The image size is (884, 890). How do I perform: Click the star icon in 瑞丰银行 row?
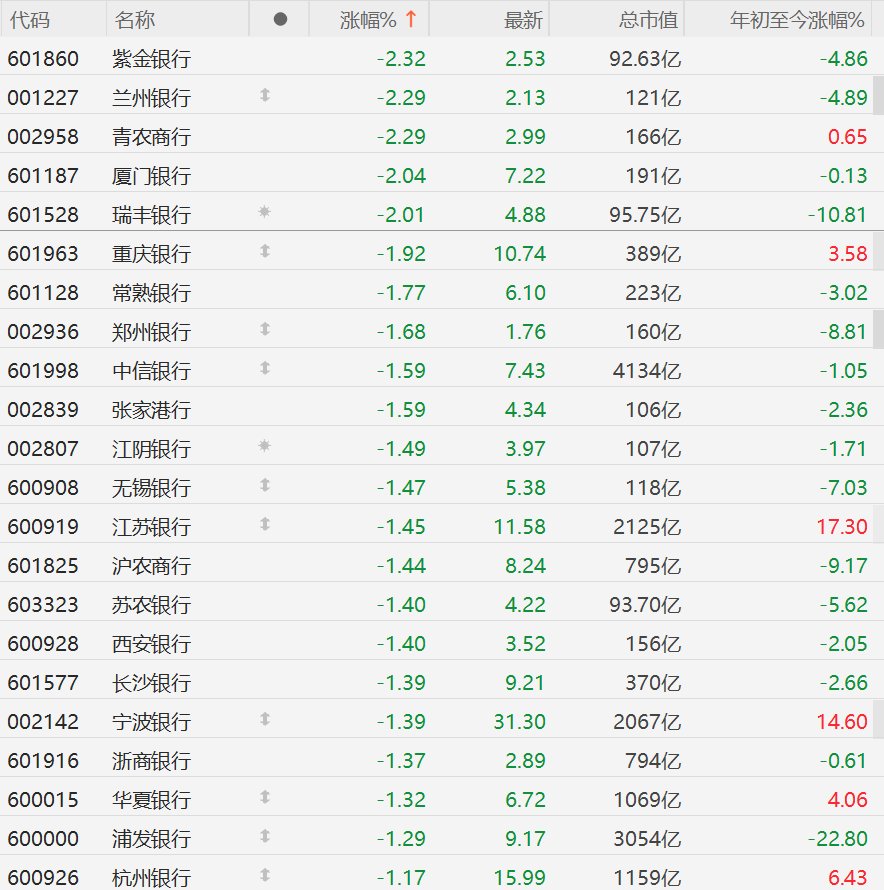coord(265,212)
